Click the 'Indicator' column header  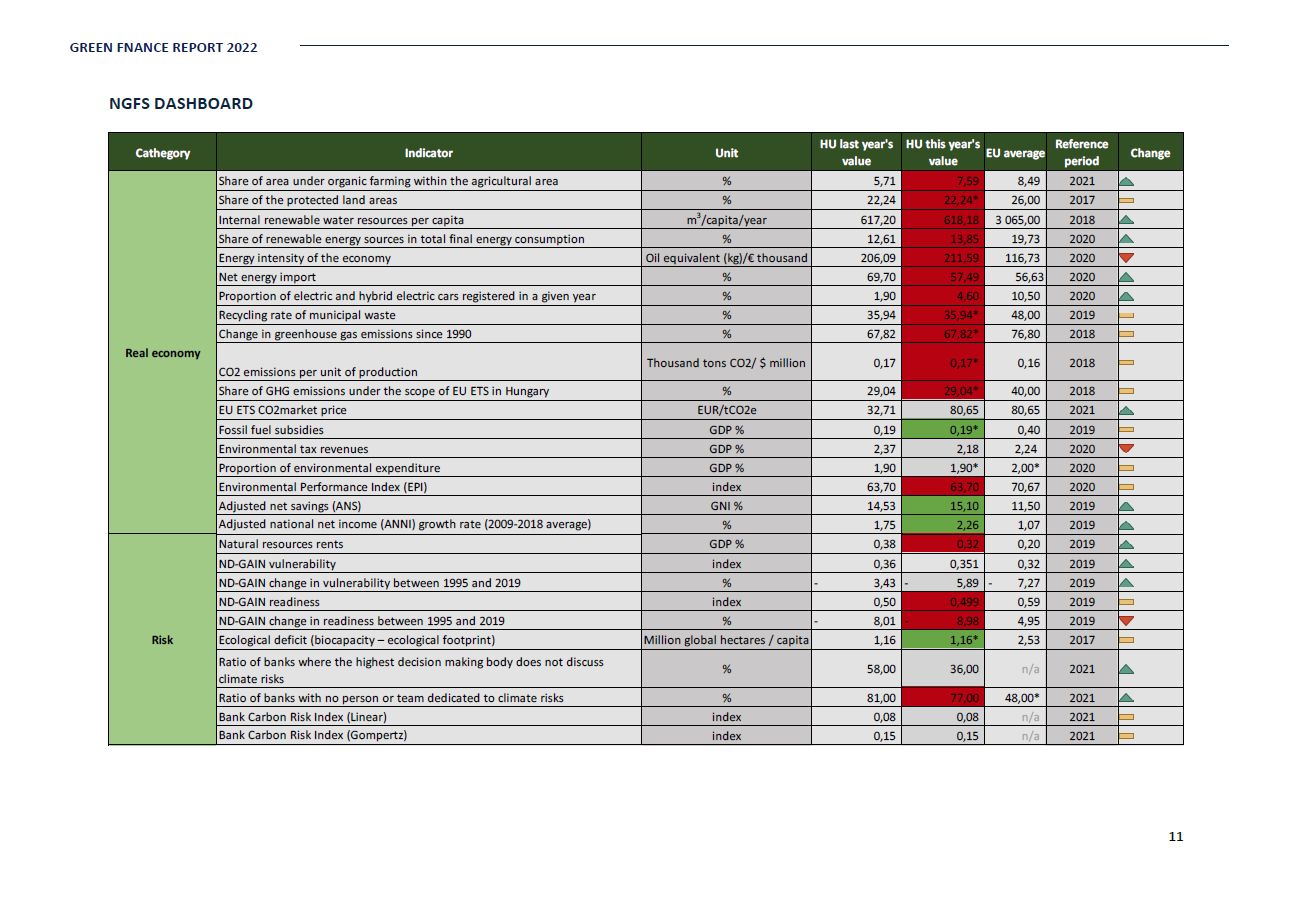(x=428, y=153)
